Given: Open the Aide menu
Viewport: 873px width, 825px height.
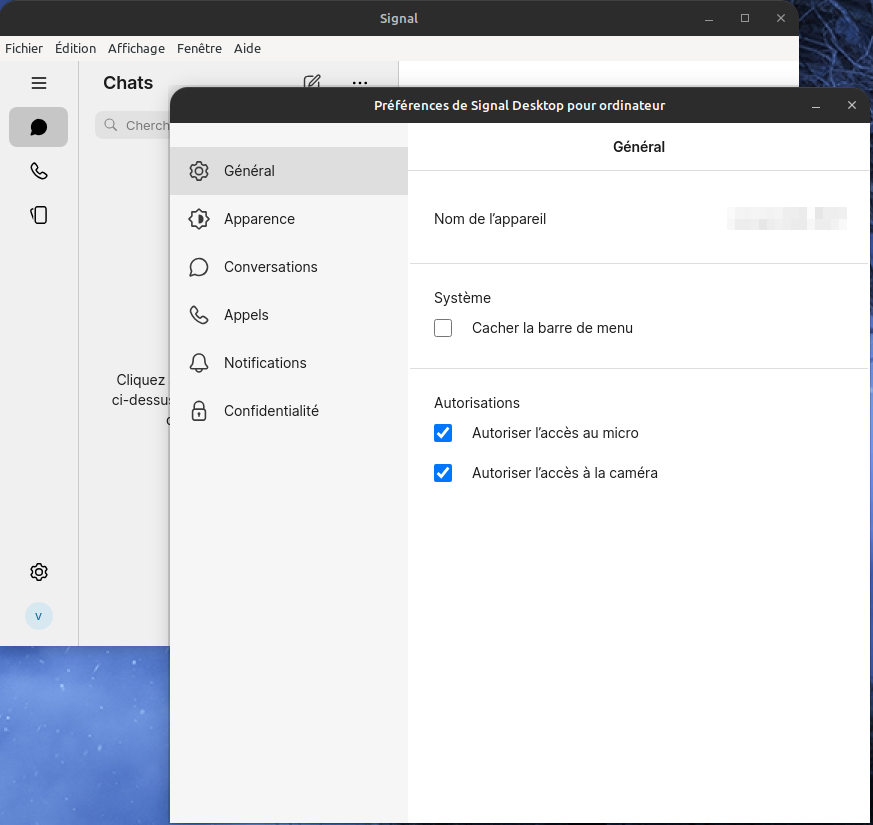Looking at the screenshot, I should coord(247,48).
